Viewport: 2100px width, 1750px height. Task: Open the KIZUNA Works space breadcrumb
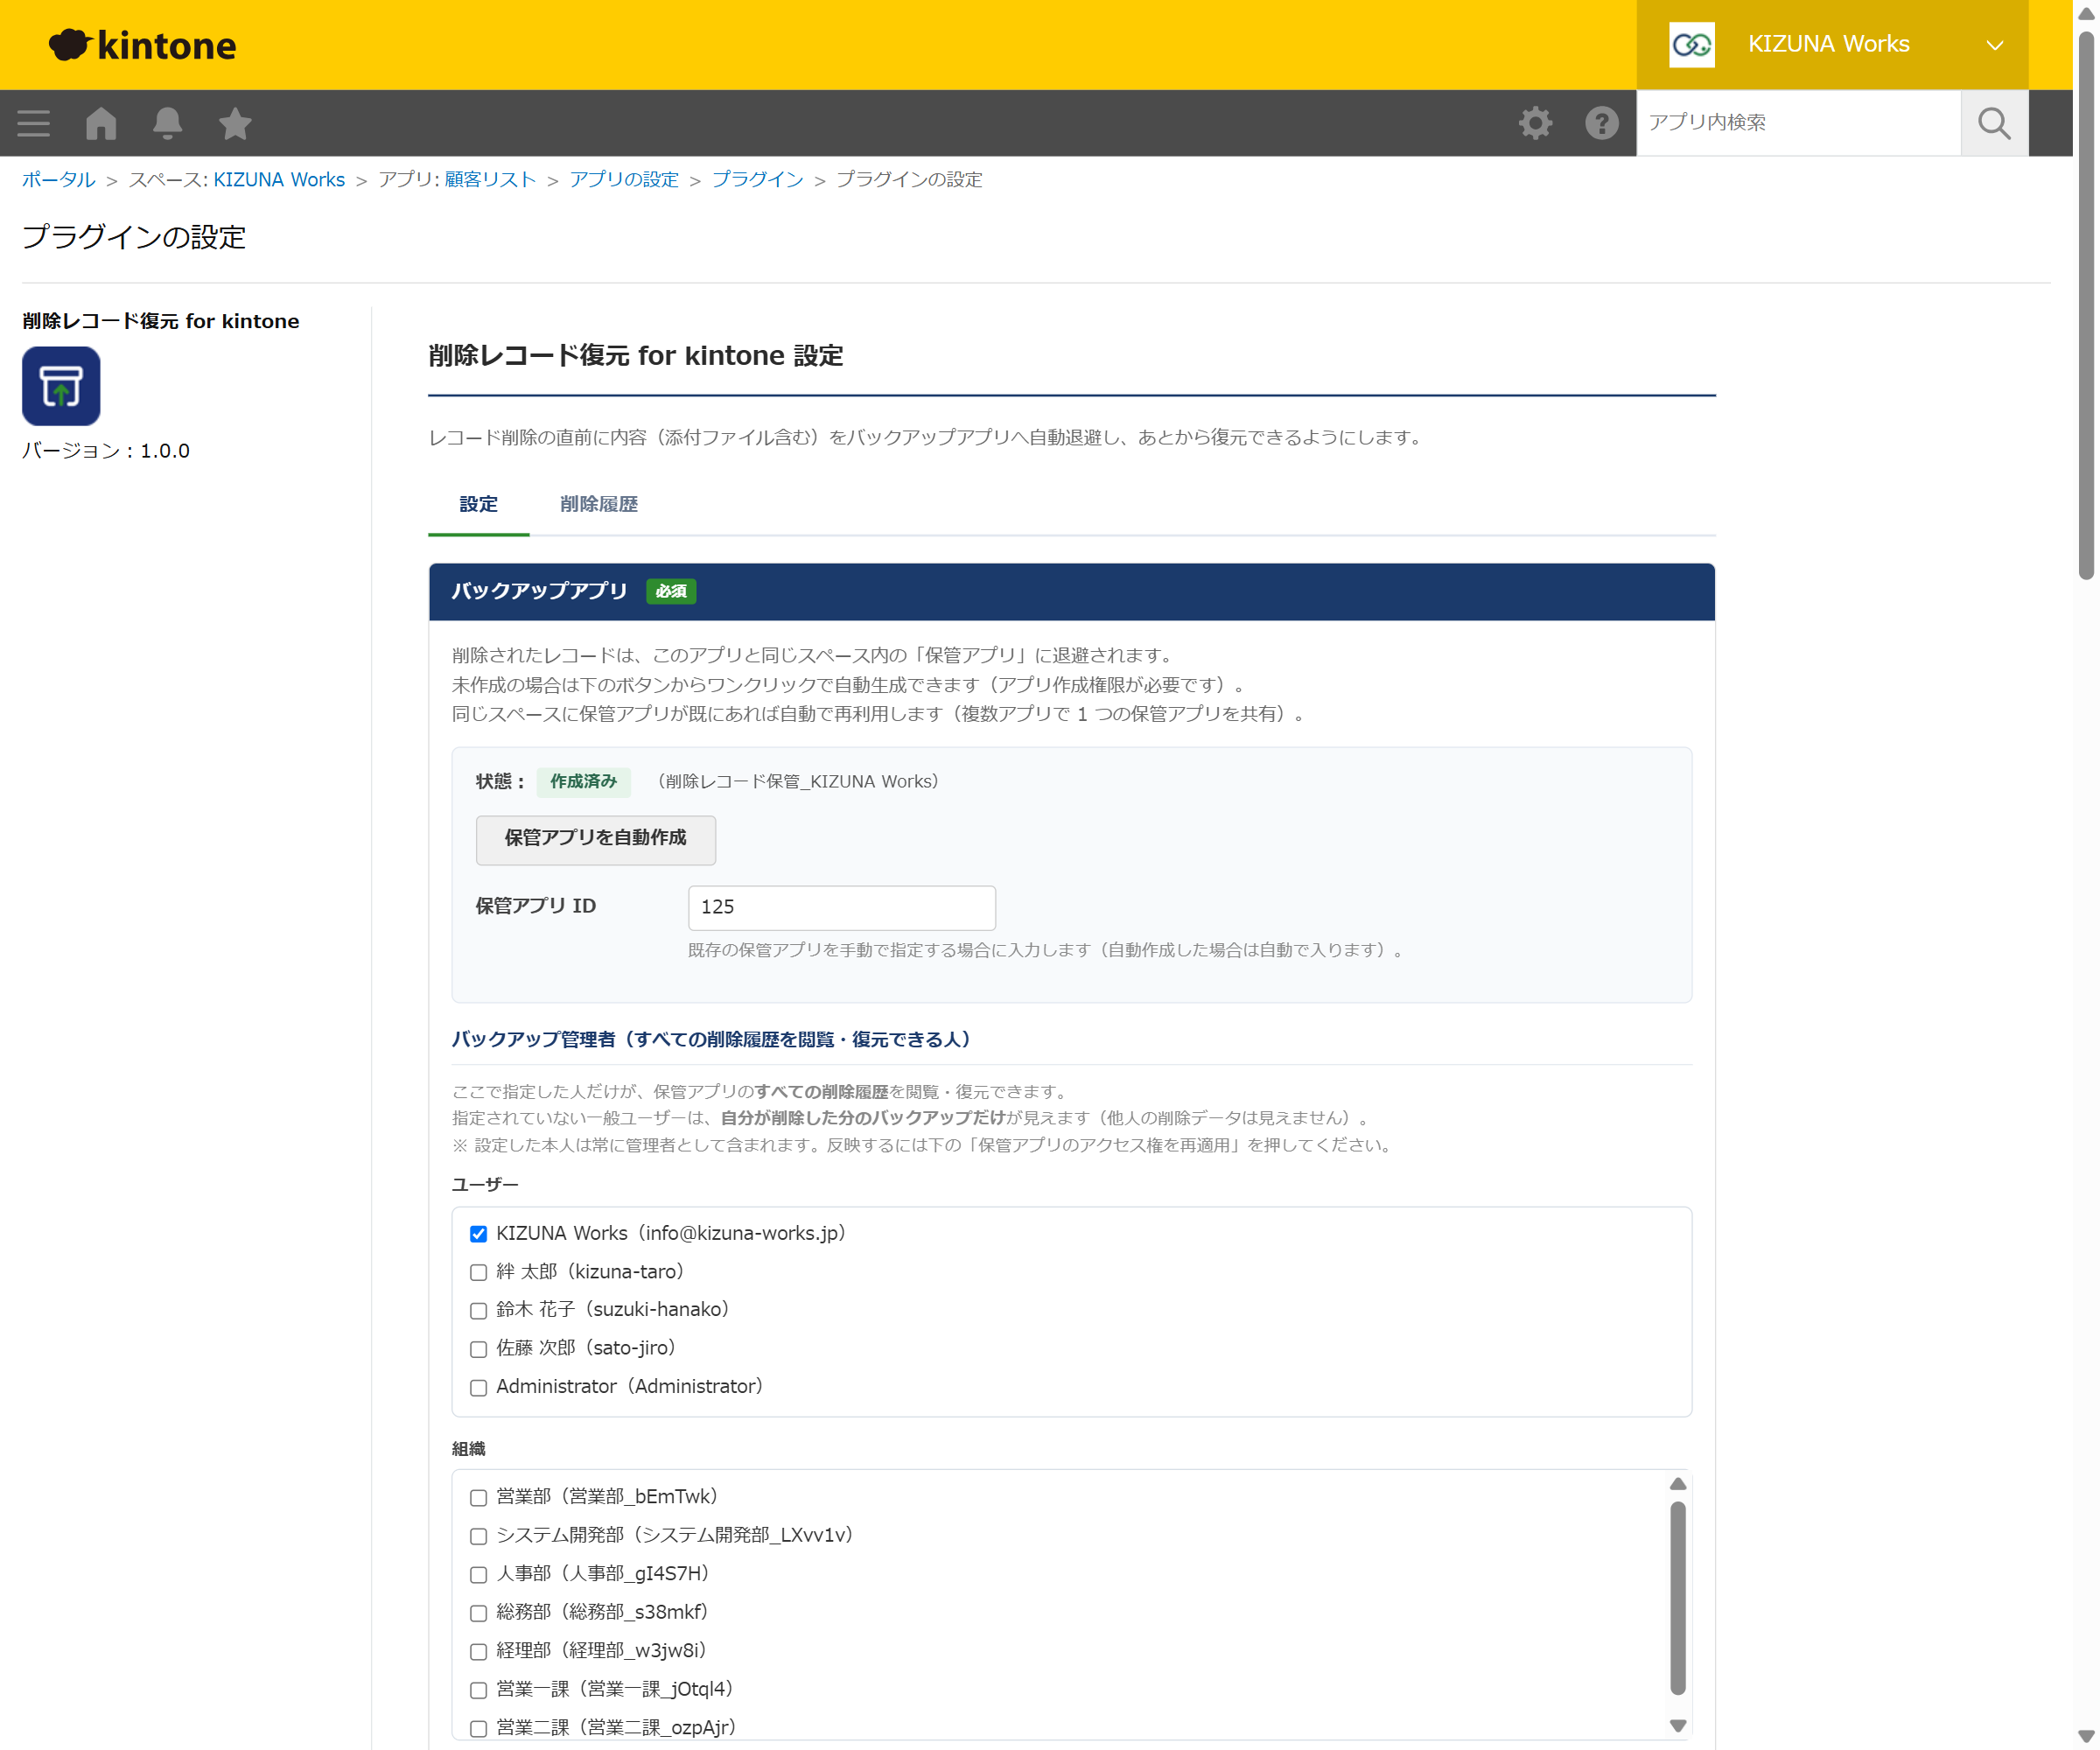[279, 179]
